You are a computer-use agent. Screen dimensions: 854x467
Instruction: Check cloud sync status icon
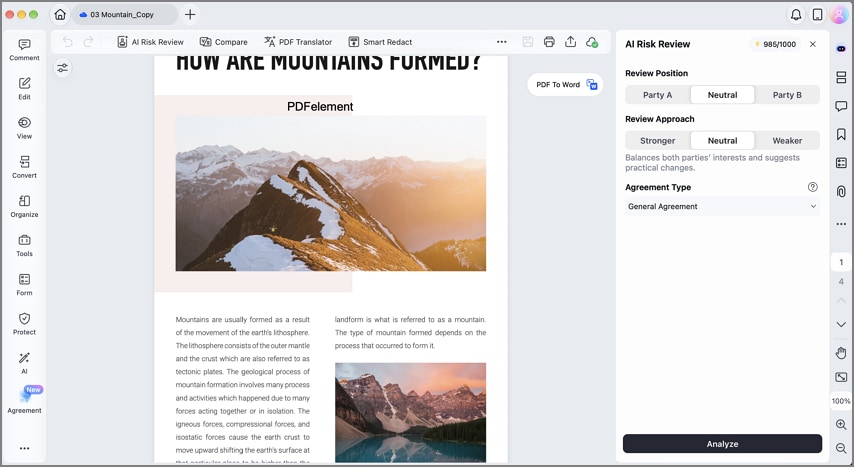(x=592, y=42)
